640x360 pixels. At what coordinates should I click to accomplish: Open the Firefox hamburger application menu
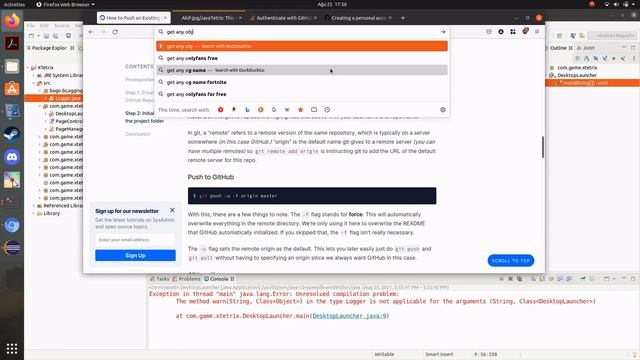click(537, 31)
